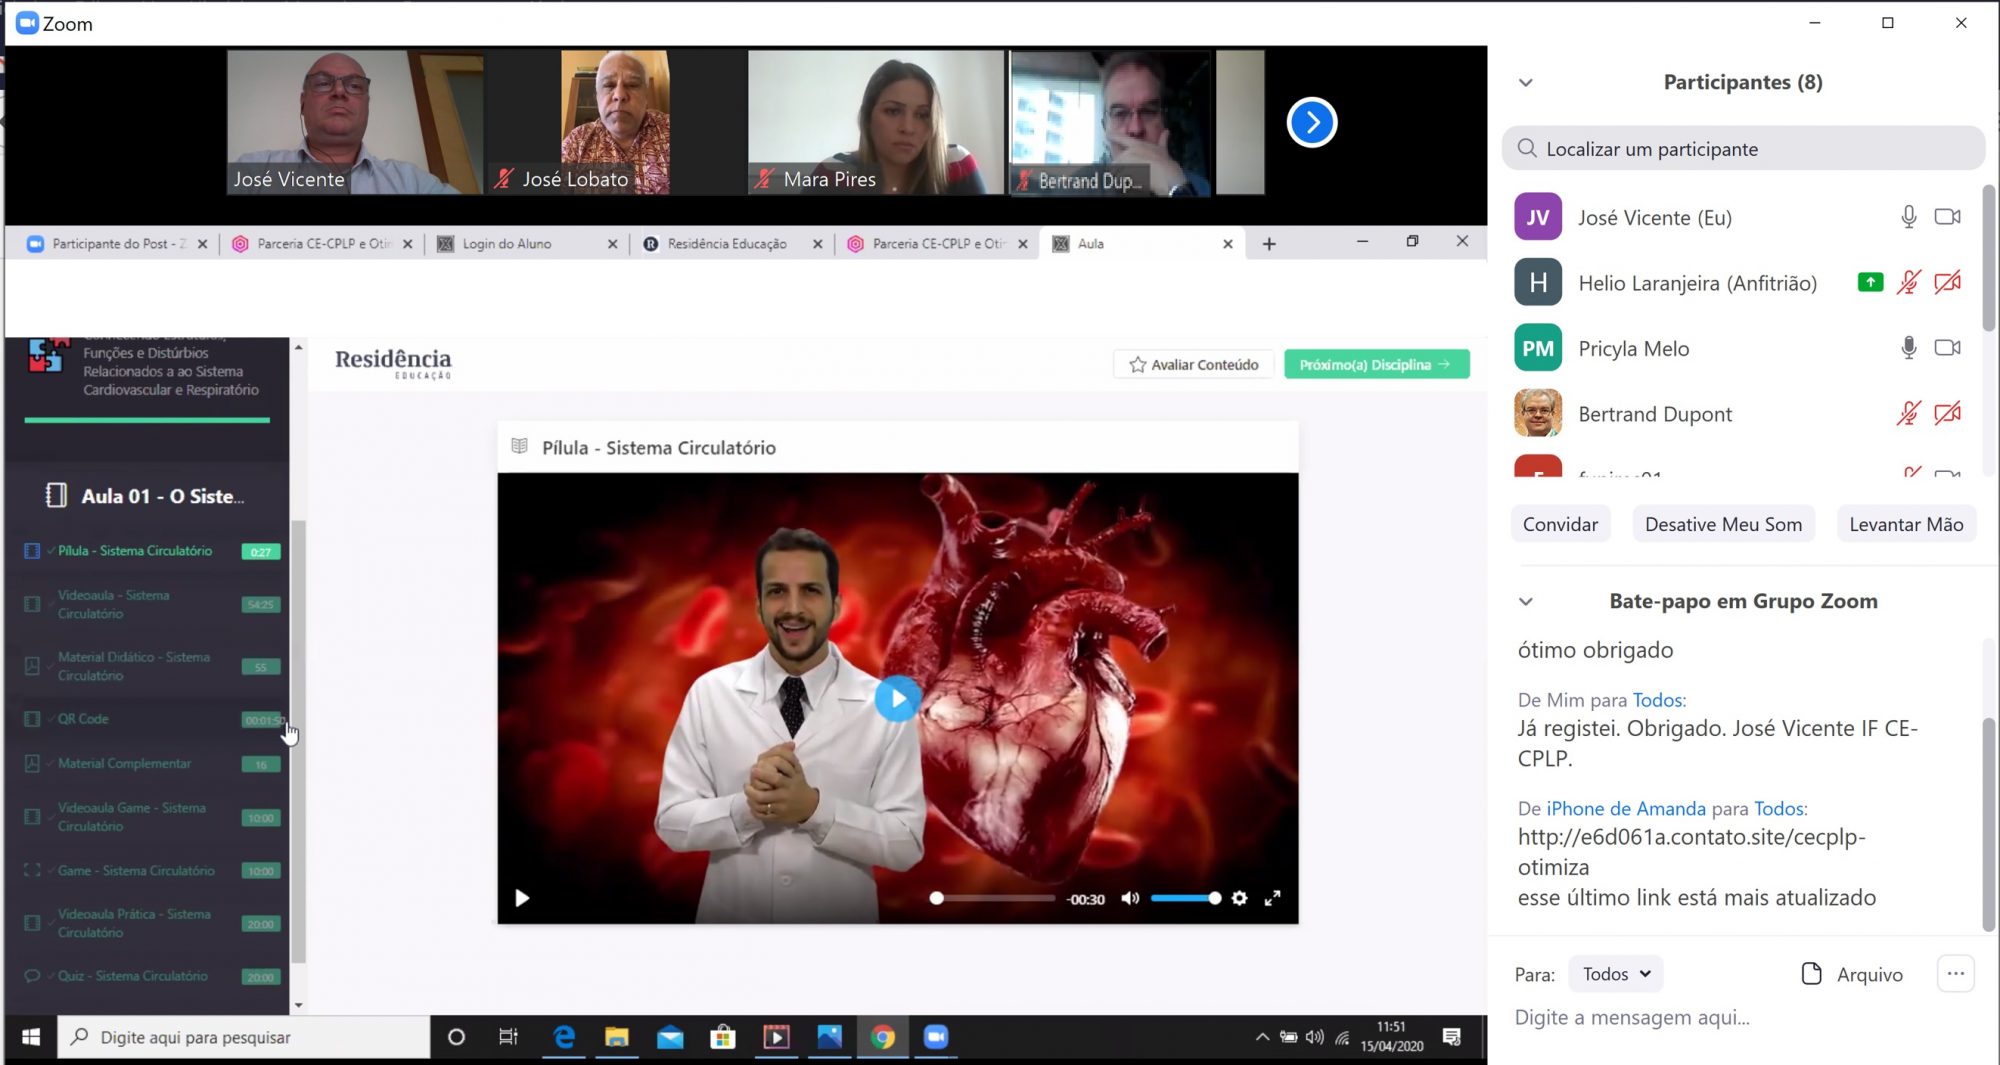Switch to the Residência Educação browser tab
The width and height of the screenshot is (2000, 1065).
(726, 244)
